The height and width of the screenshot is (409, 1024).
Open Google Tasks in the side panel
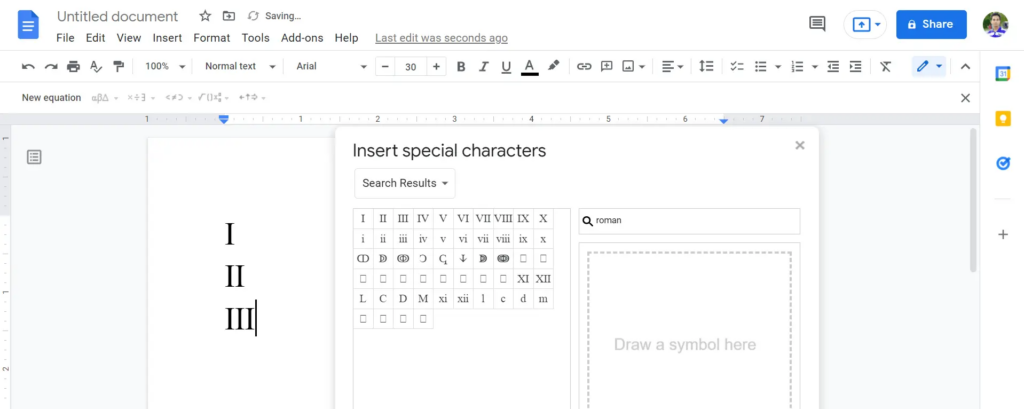click(x=1003, y=163)
